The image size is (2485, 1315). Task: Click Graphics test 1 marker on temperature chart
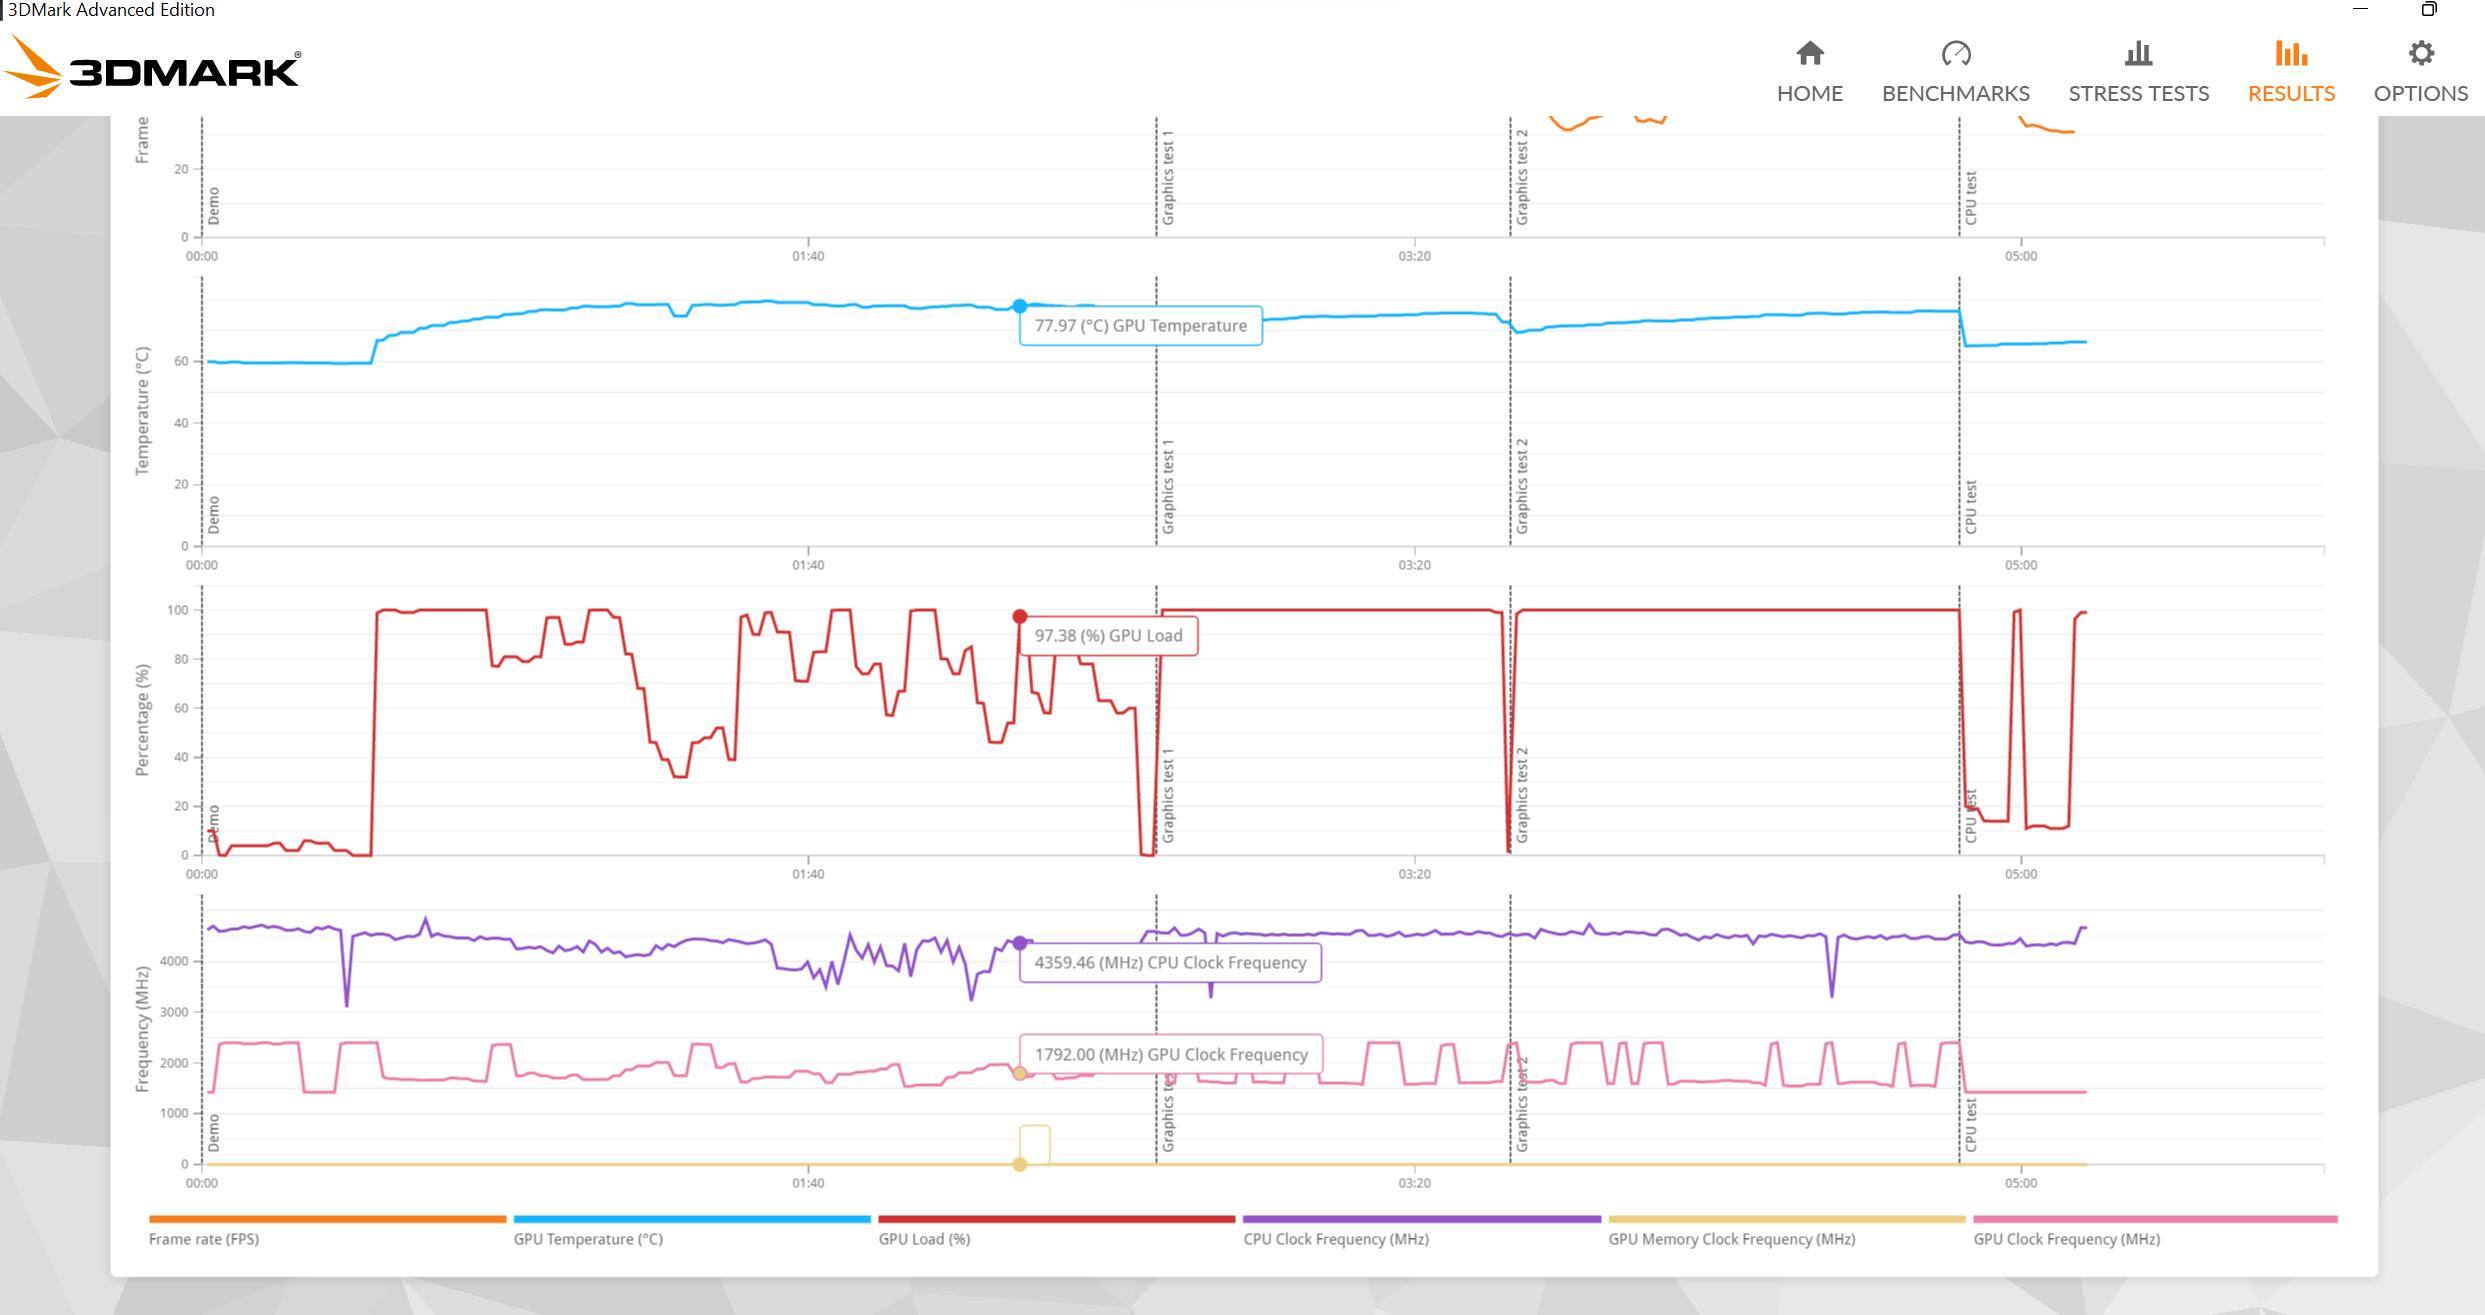click(x=1168, y=486)
